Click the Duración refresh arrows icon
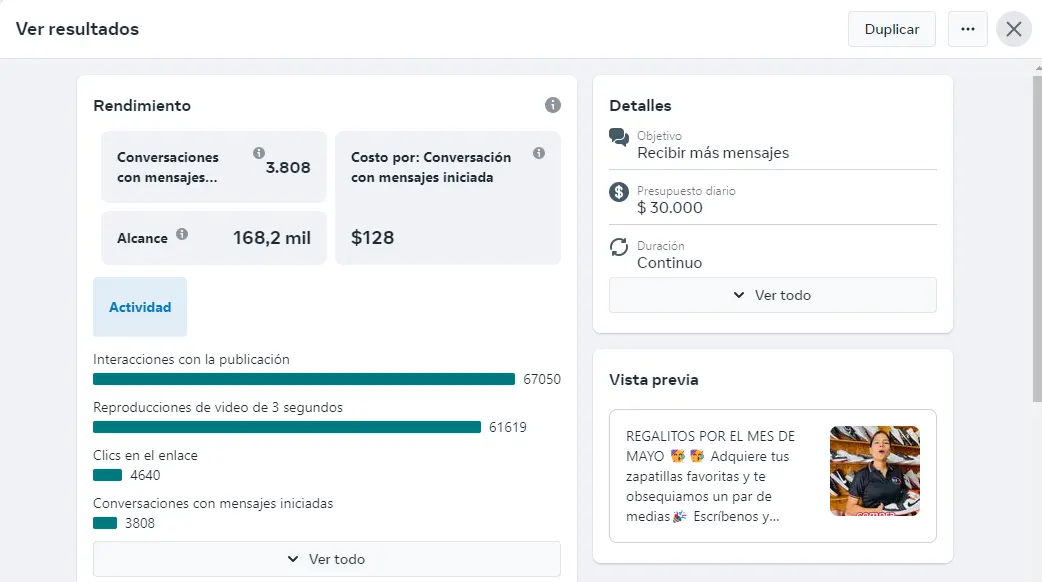This screenshot has height=582, width=1042. coord(619,247)
